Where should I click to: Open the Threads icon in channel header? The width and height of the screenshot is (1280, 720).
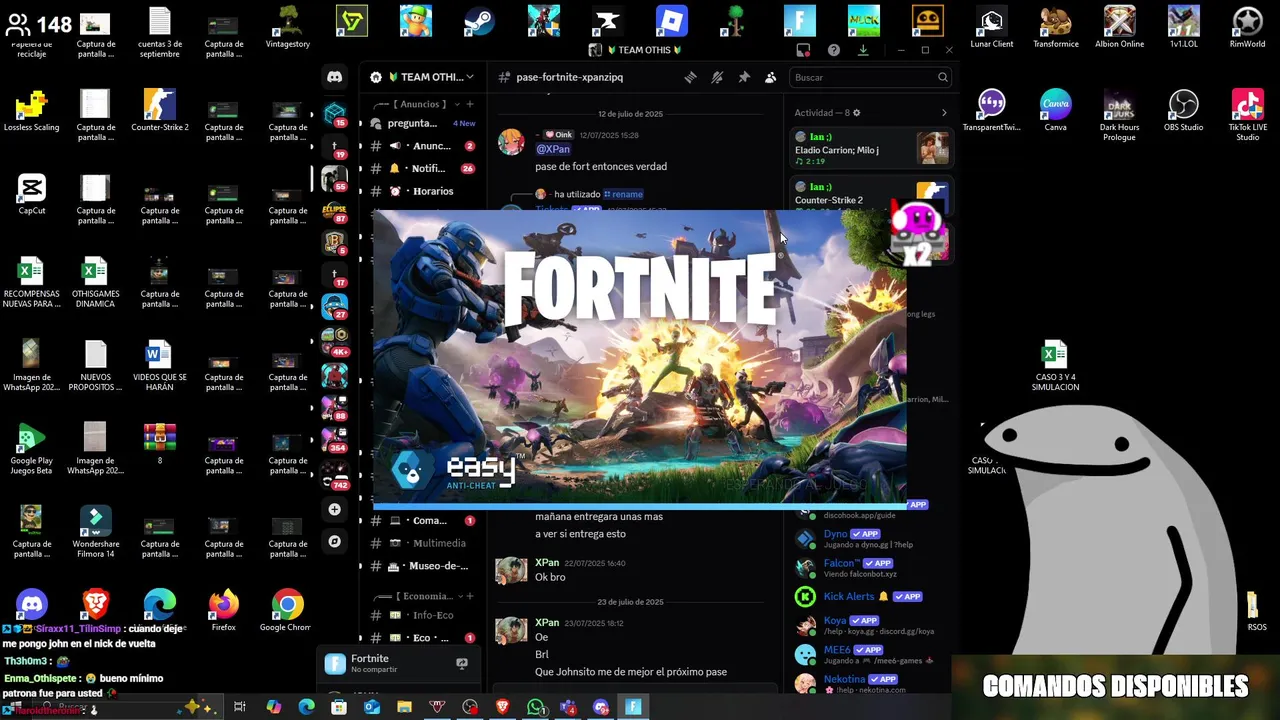[690, 77]
